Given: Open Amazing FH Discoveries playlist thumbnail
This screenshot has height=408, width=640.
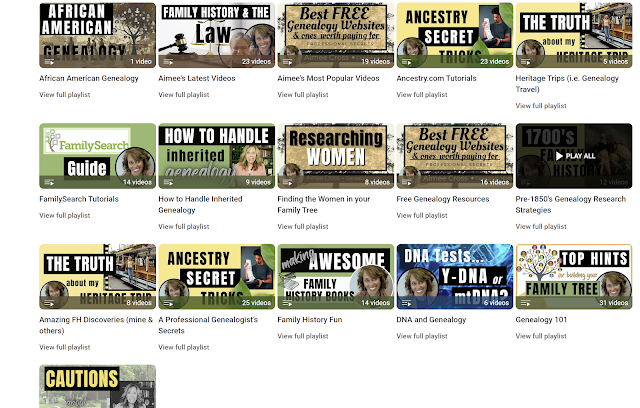Looking at the screenshot, I should click(98, 277).
